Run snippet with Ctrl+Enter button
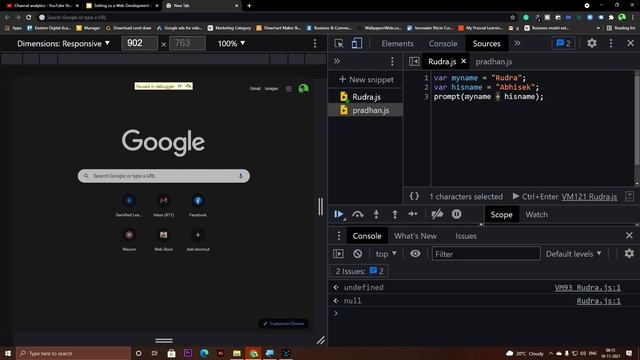 coord(536,196)
